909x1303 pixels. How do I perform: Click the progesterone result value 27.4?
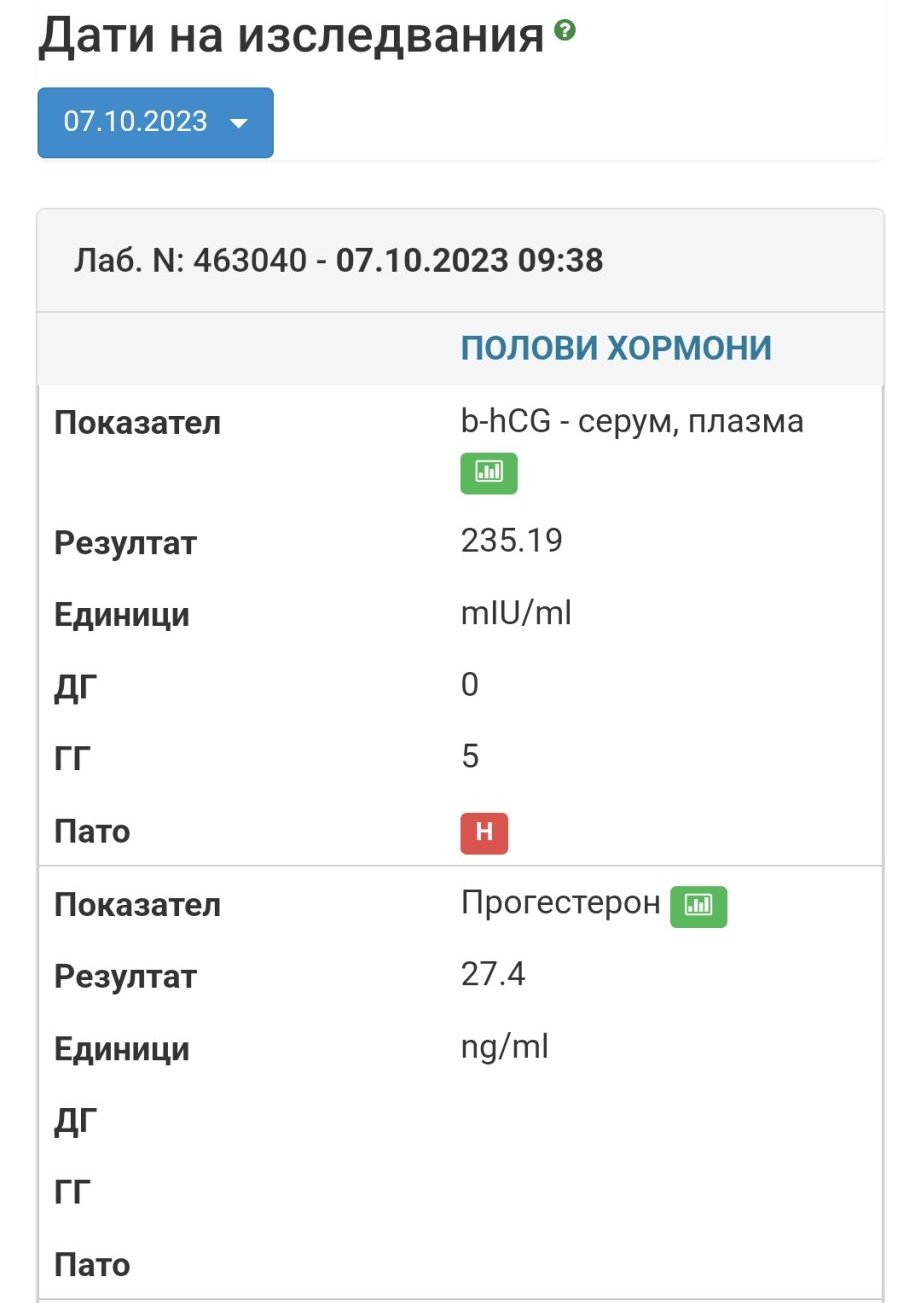click(x=492, y=974)
